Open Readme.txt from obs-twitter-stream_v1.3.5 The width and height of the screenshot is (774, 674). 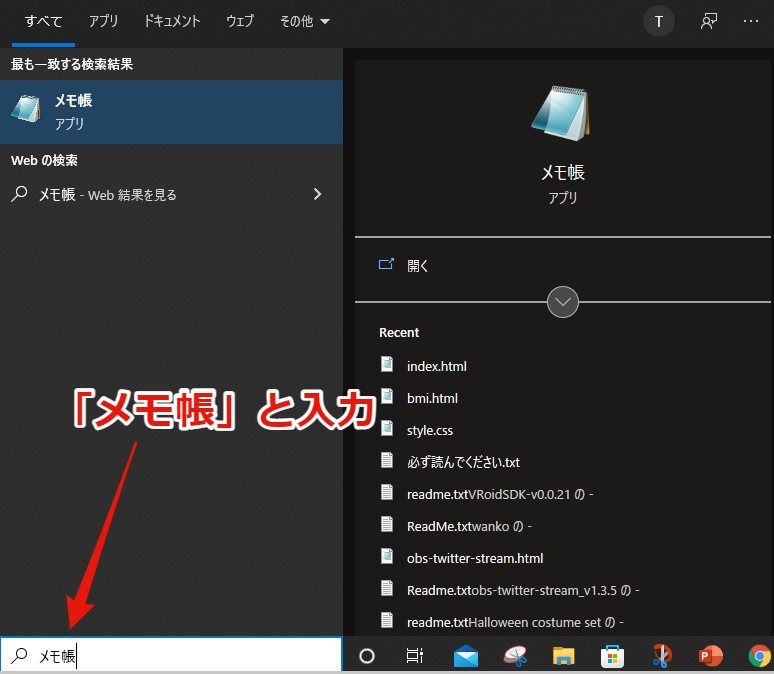[x=523, y=591]
